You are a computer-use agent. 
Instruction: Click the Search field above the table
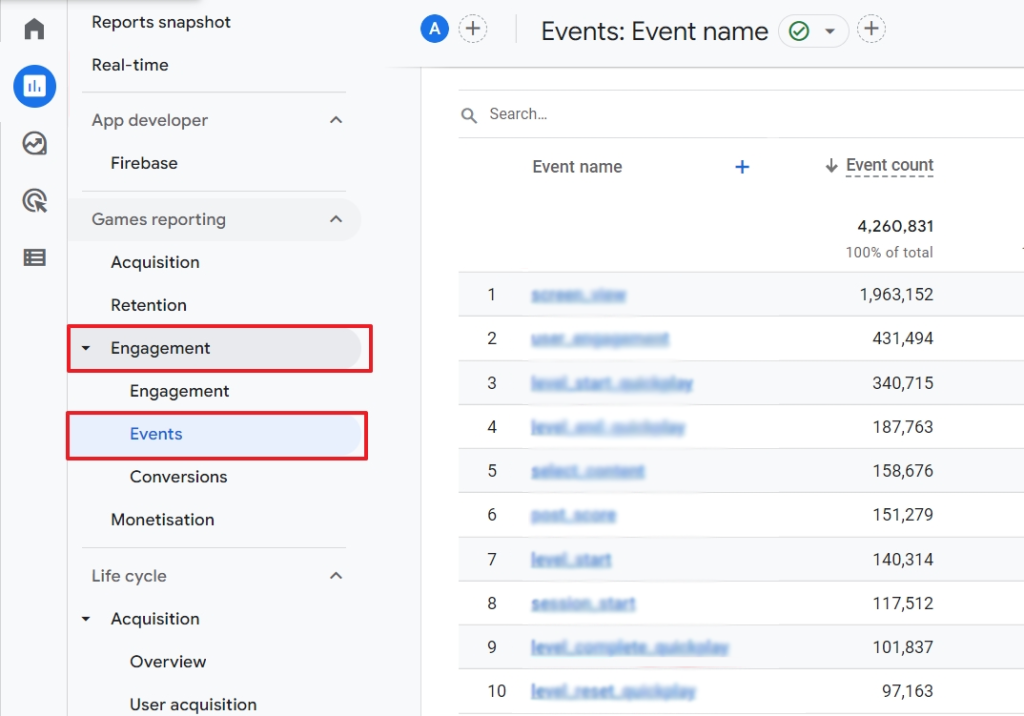click(700, 115)
